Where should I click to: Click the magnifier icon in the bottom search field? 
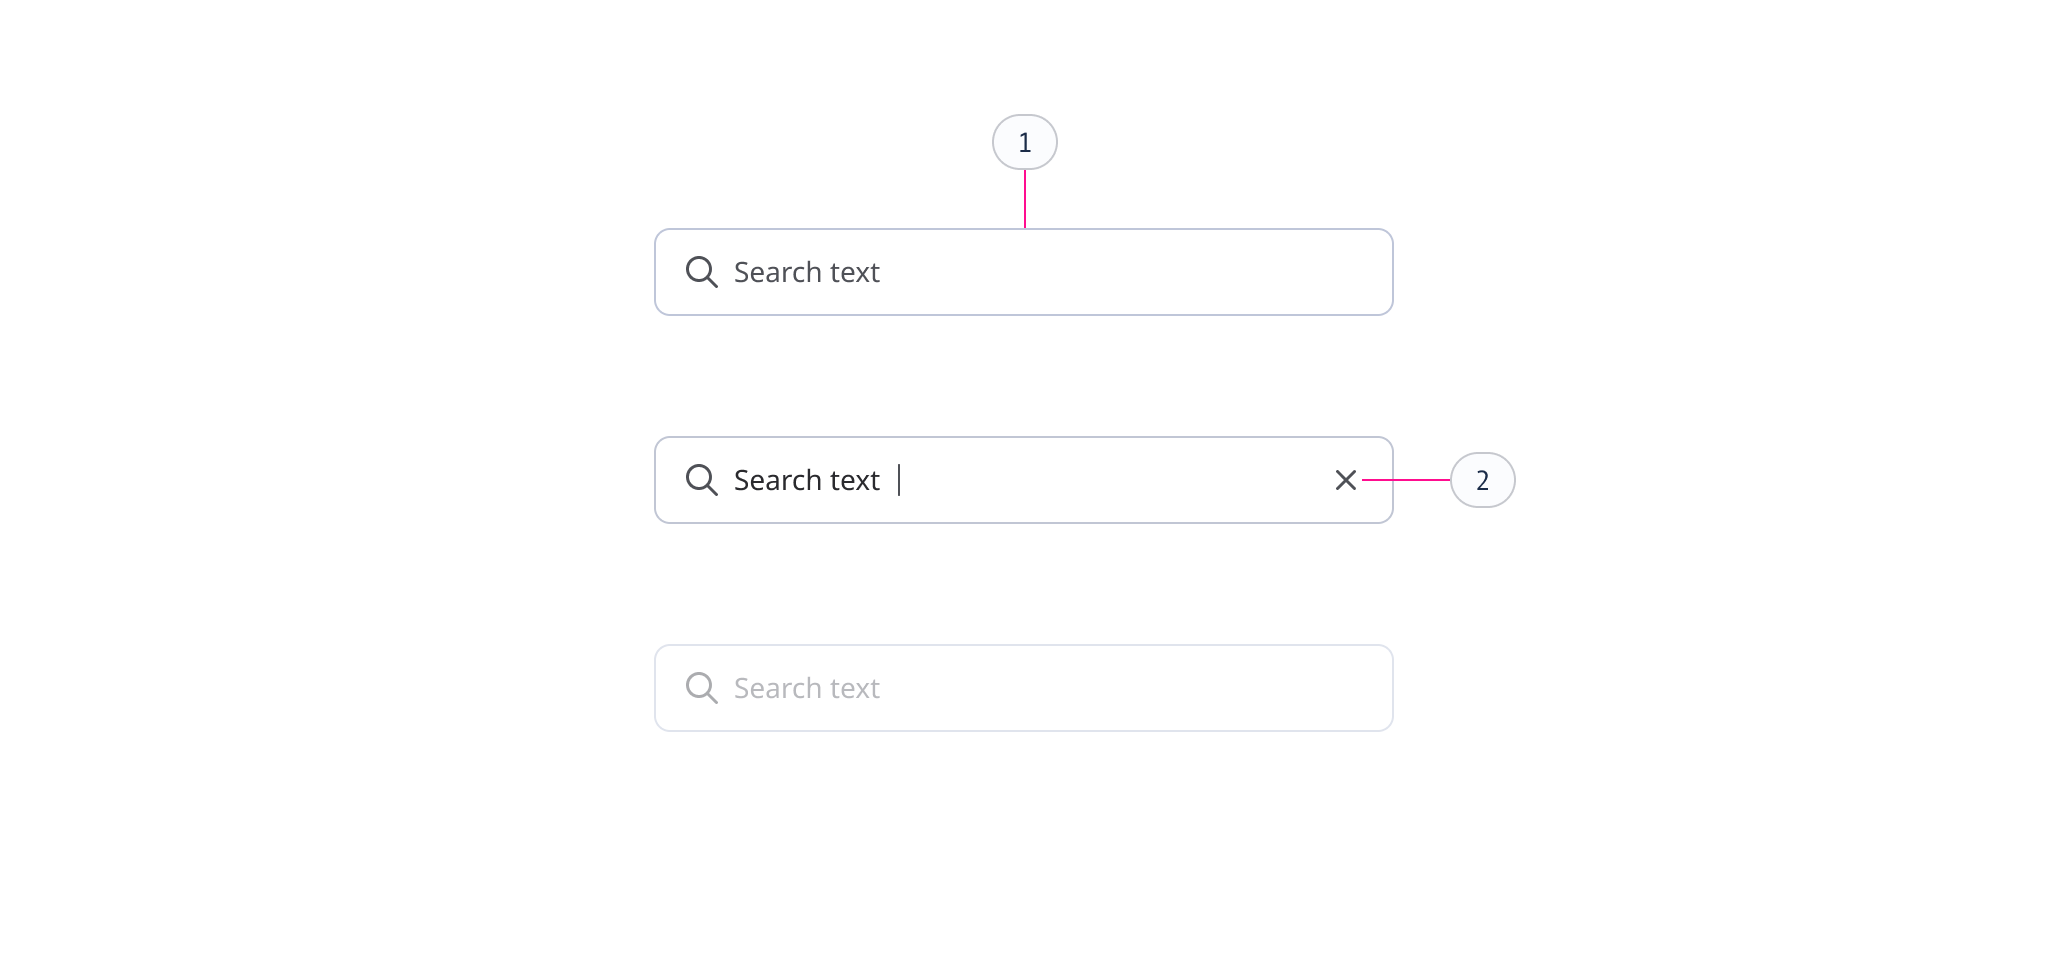coord(701,687)
